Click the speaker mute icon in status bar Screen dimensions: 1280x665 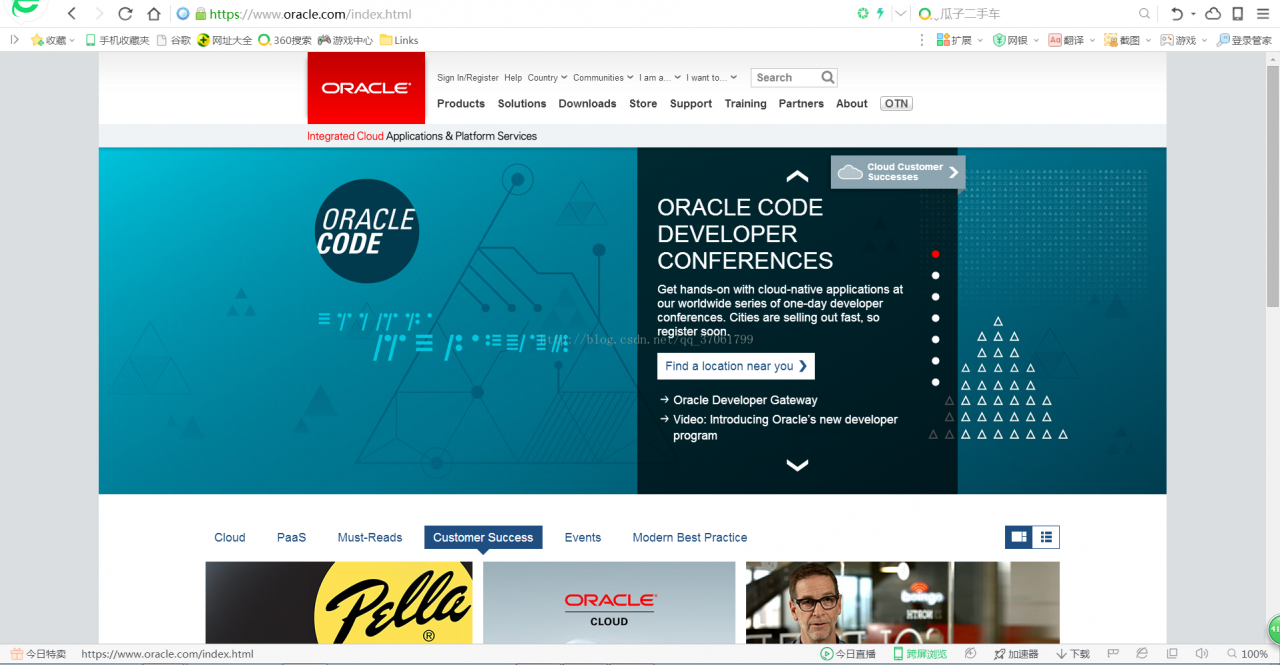[1201, 654]
